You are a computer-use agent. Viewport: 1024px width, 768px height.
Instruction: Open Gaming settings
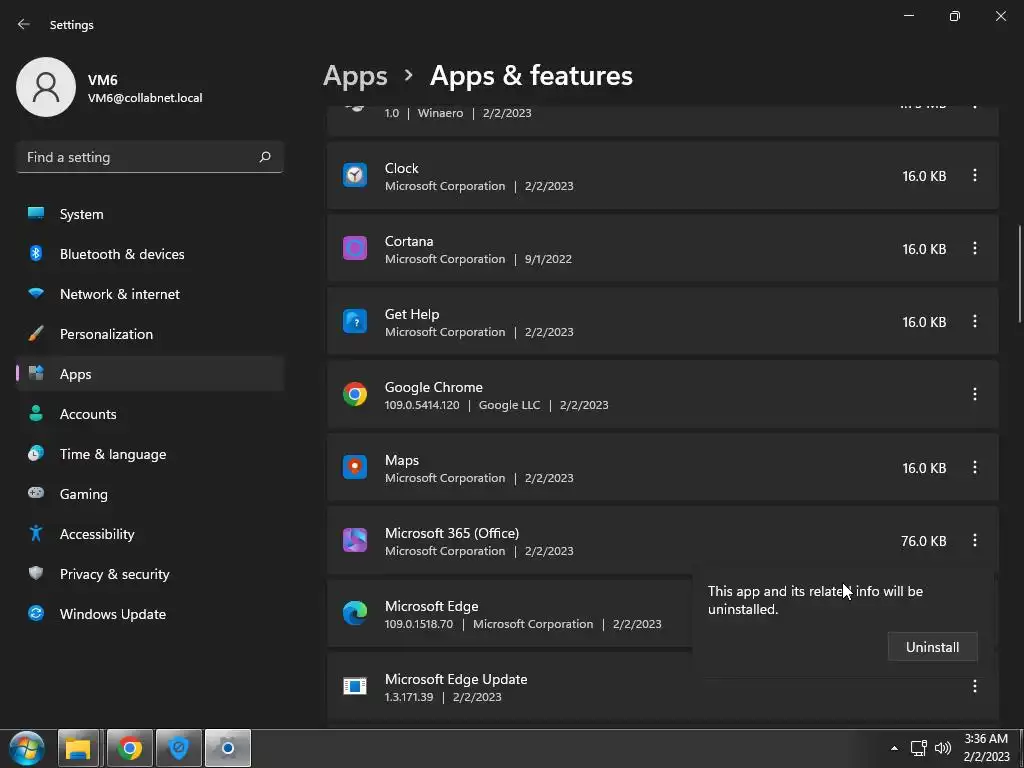[x=150, y=494]
